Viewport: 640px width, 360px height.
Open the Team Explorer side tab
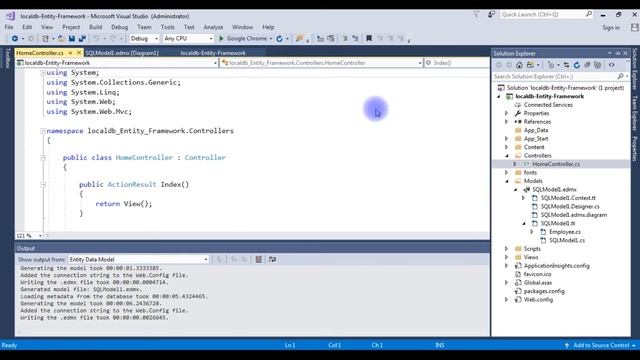point(634,113)
